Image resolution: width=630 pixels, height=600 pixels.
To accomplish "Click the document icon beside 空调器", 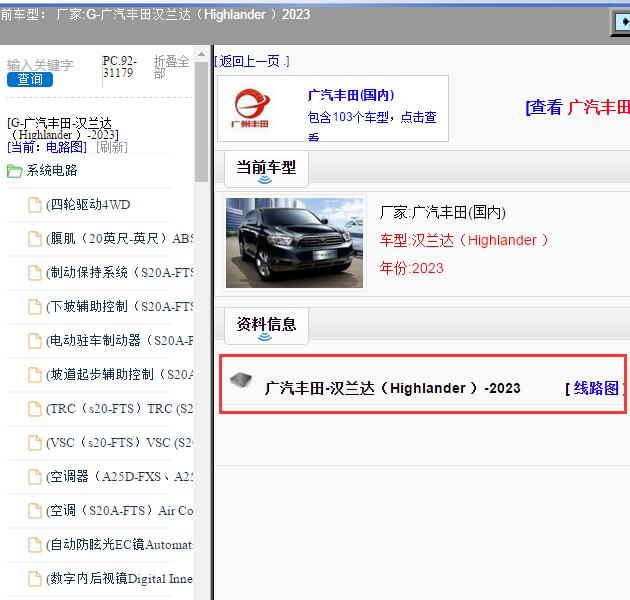I will (35, 477).
